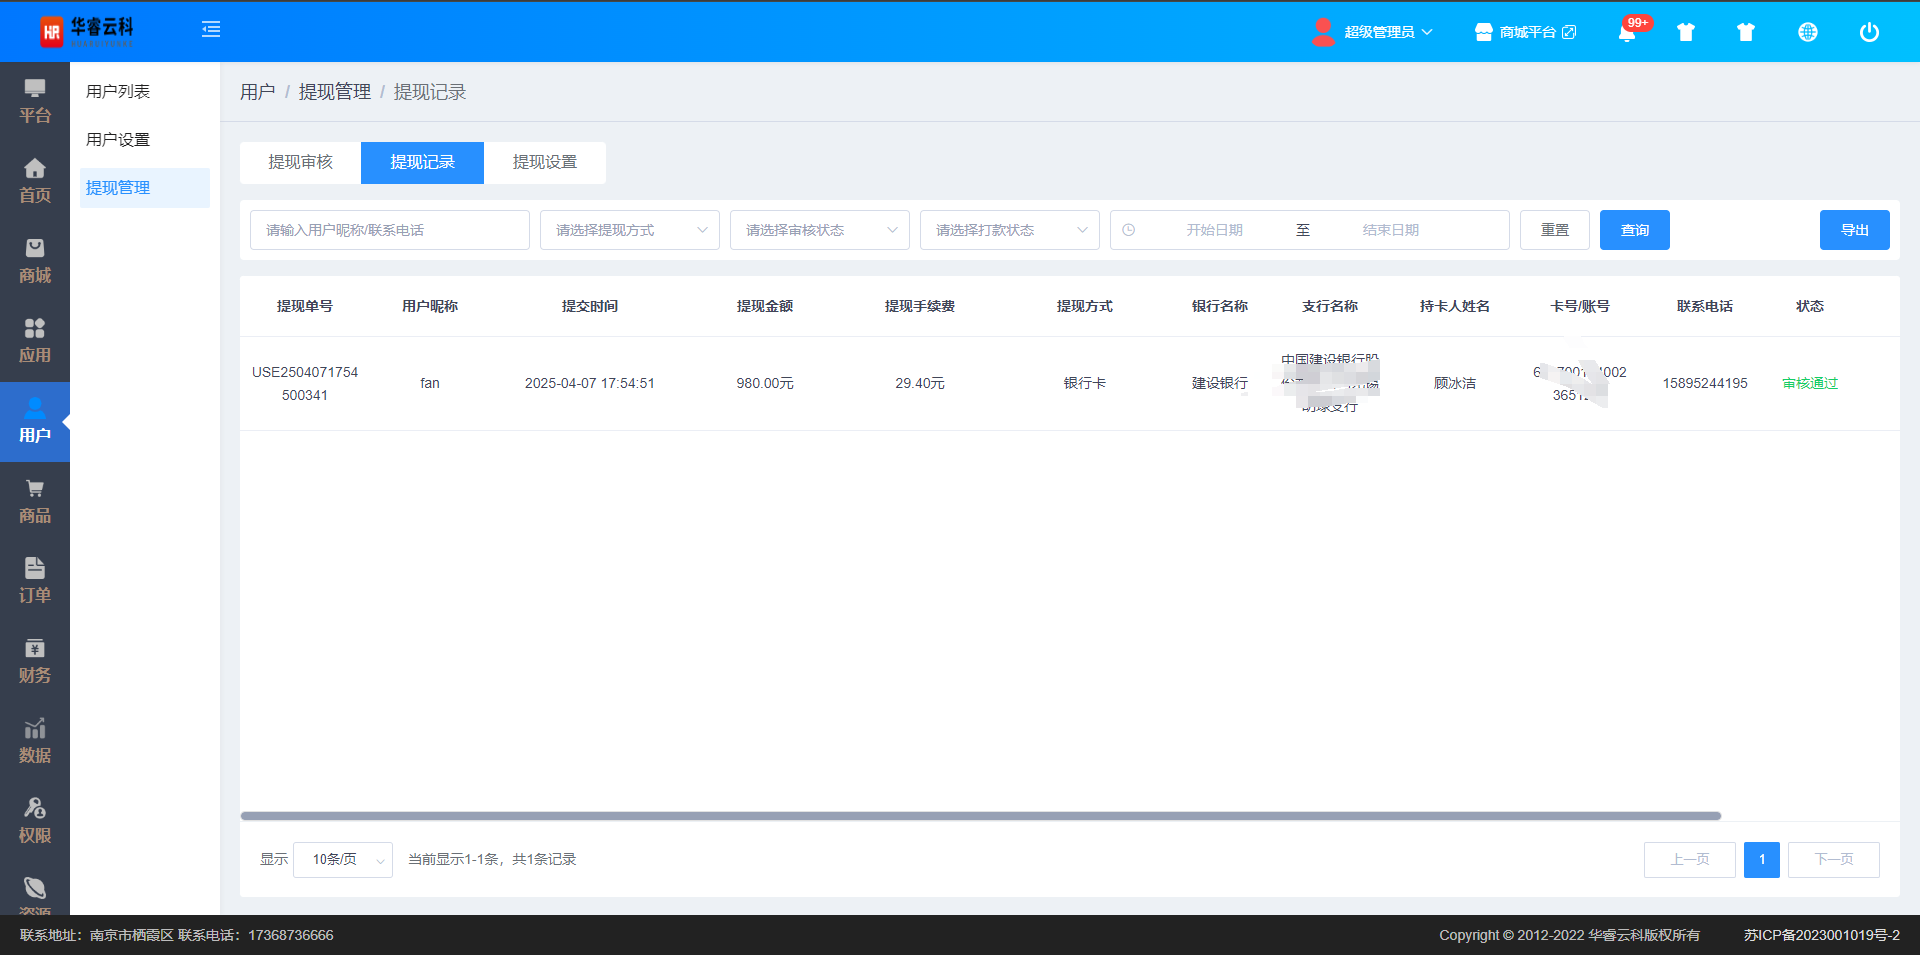The width and height of the screenshot is (1920, 955).
Task: Open the 数据 statistics section
Action: pos(35,741)
